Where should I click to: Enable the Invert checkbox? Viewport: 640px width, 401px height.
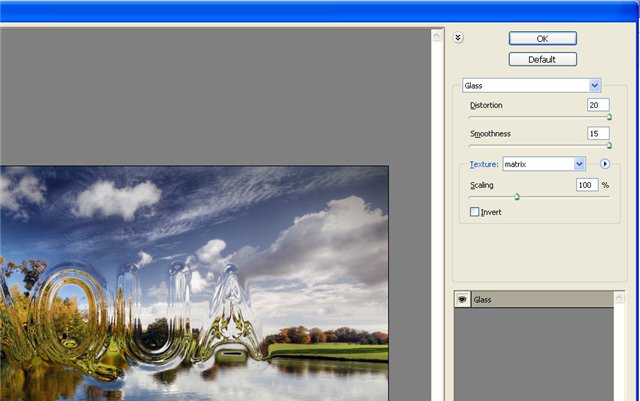tap(475, 212)
